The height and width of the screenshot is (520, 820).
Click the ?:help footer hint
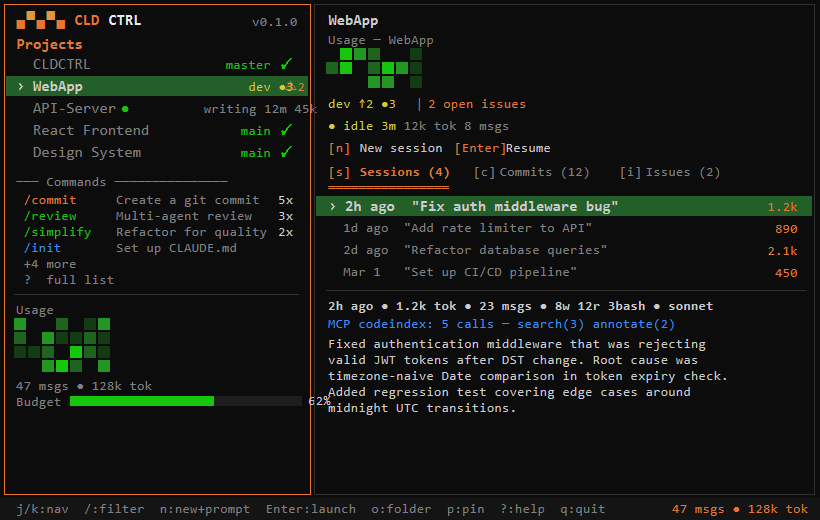click(x=522, y=509)
